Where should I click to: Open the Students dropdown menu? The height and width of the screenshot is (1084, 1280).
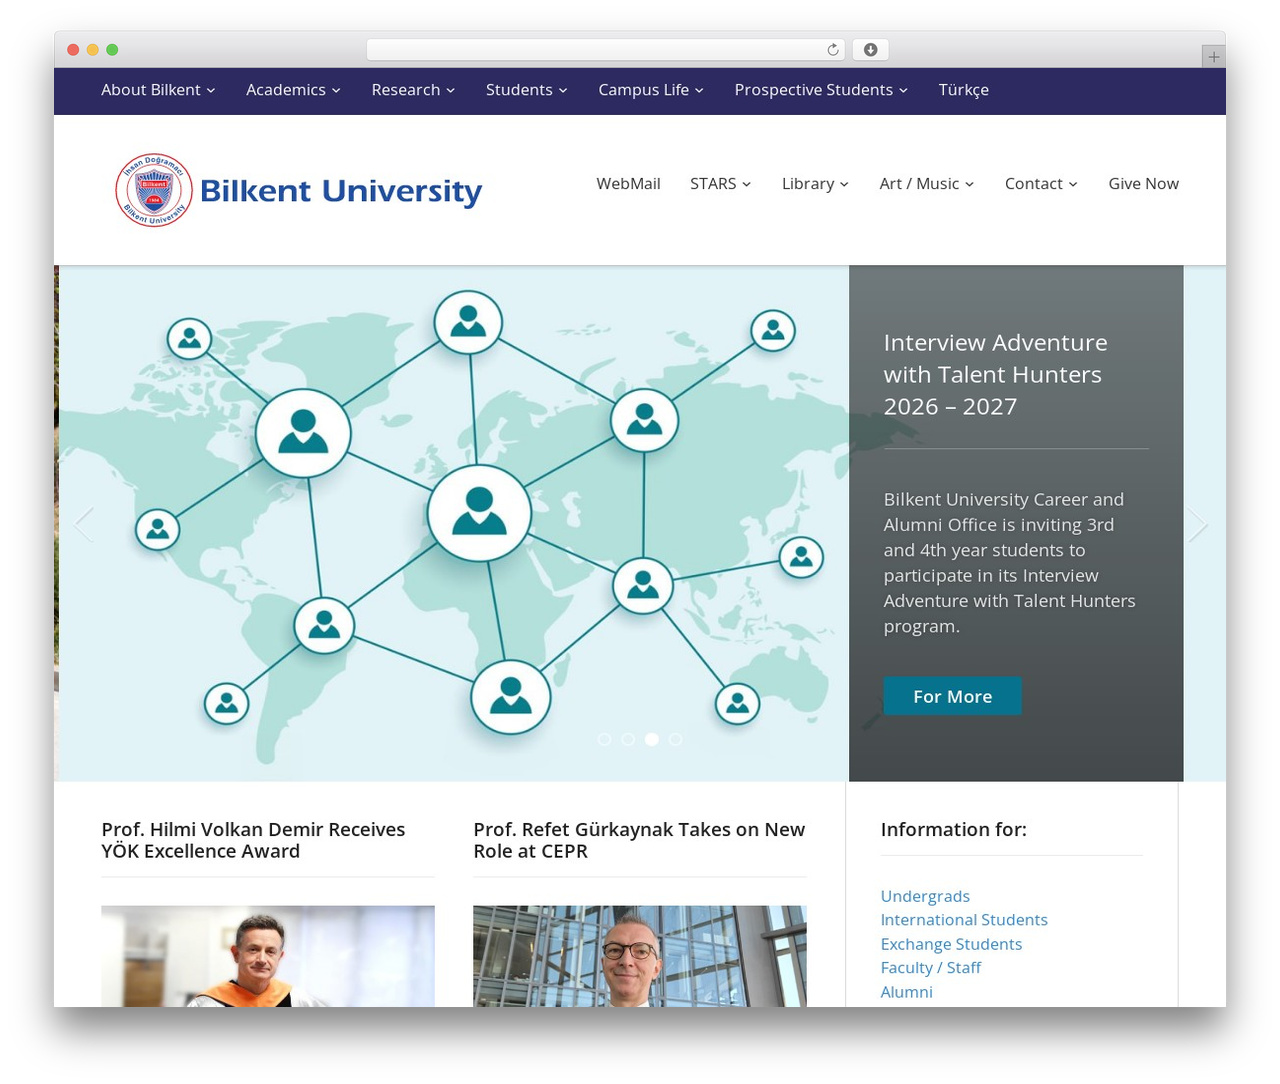[526, 90]
